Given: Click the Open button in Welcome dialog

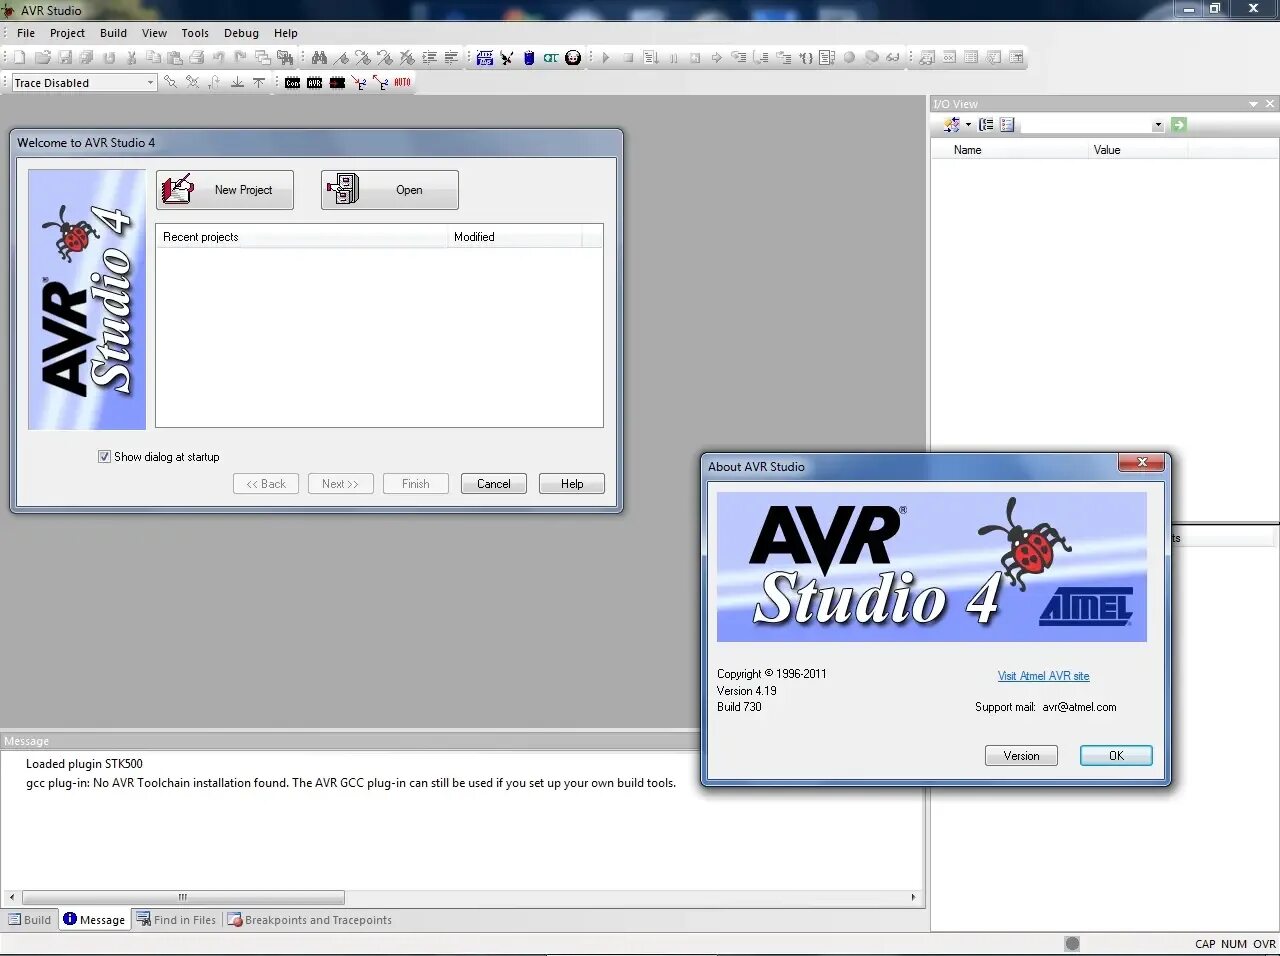Looking at the screenshot, I should [x=390, y=190].
